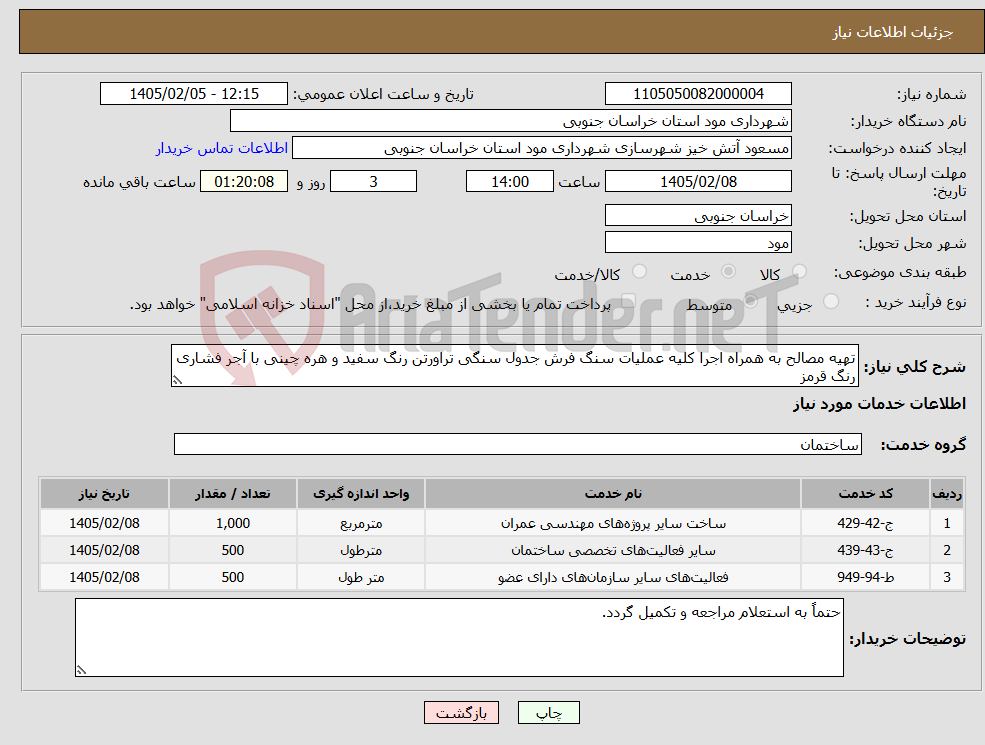Click the مهلت ارسال پاسخ label
985x745 pixels.
point(898,182)
